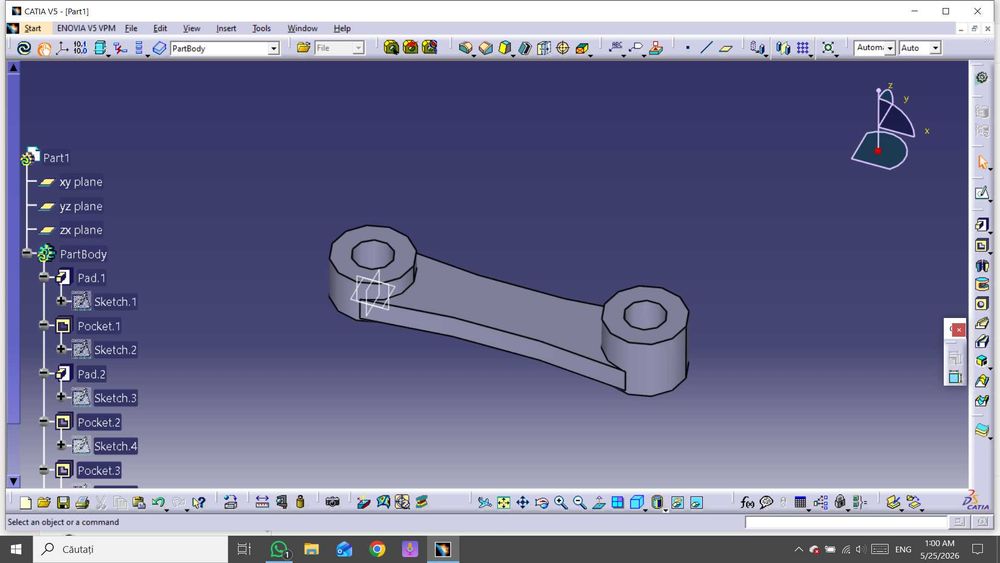Expand the Sketch.2 tree node
Screen dimensions: 1000x563
(61, 349)
